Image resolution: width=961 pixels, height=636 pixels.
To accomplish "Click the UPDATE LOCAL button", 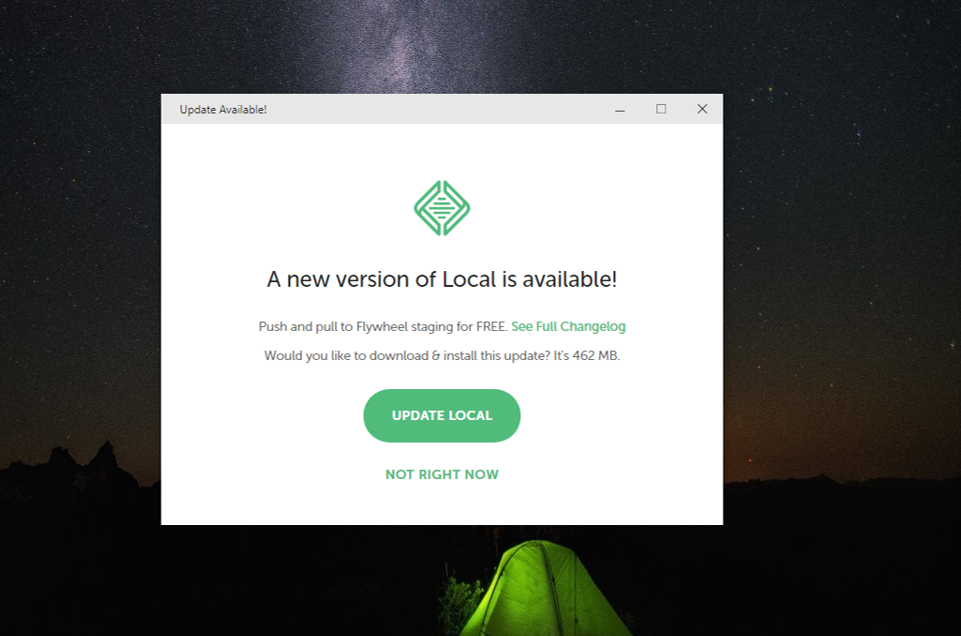I will coord(441,415).
